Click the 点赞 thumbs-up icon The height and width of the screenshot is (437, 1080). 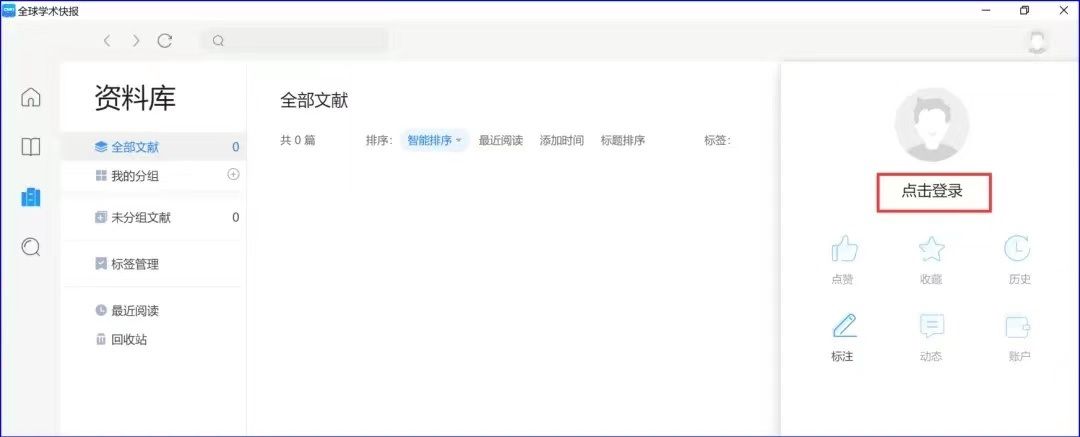[x=843, y=250]
